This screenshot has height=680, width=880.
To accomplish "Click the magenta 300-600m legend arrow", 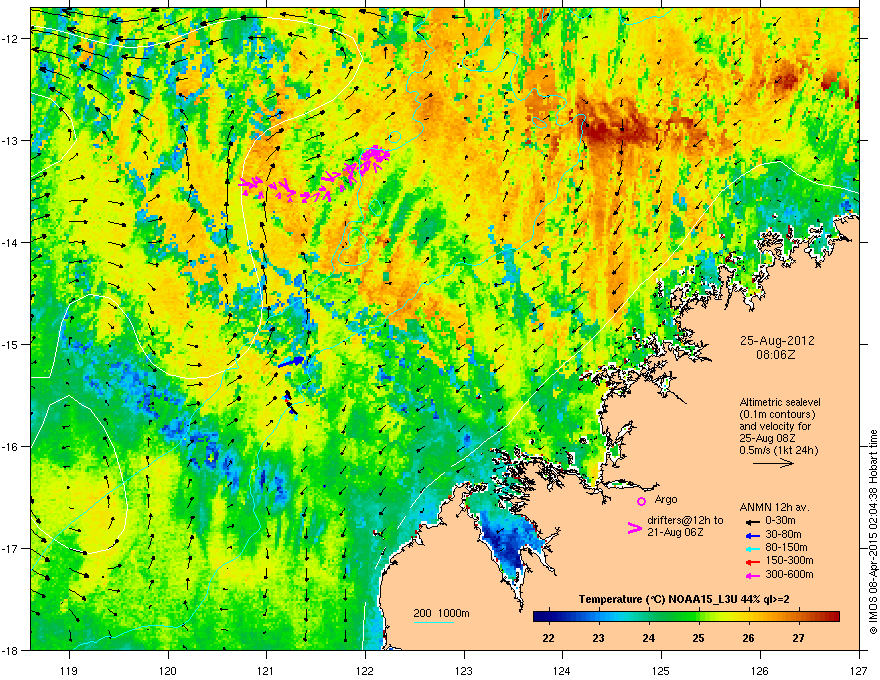I will tap(752, 575).
